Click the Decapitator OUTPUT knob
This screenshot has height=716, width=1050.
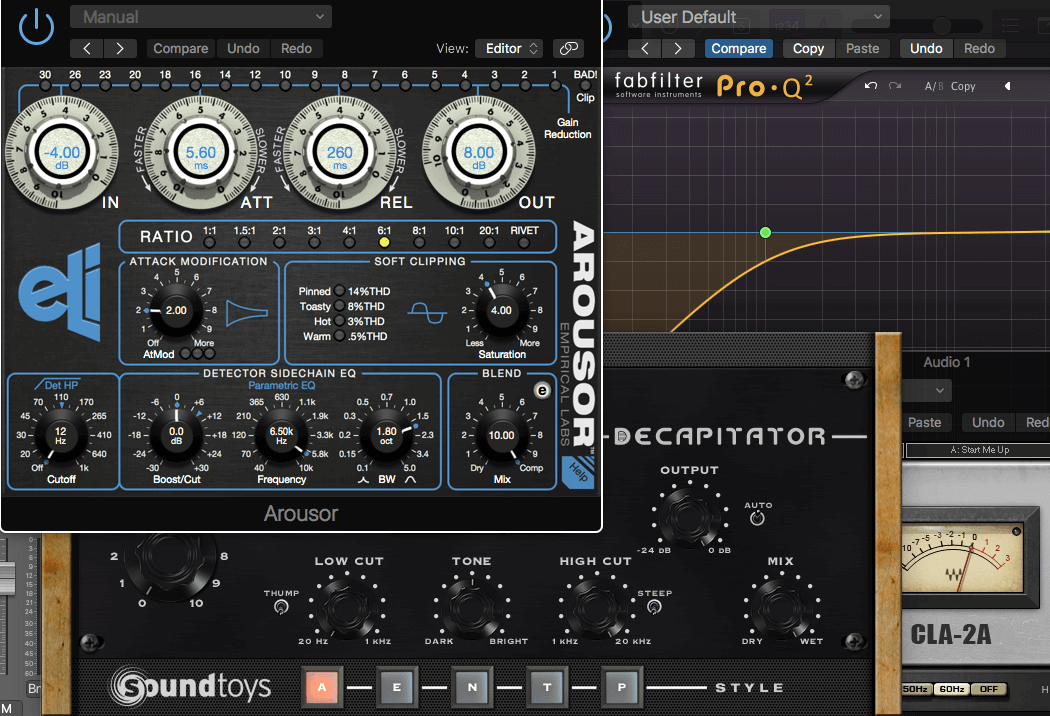(x=690, y=517)
